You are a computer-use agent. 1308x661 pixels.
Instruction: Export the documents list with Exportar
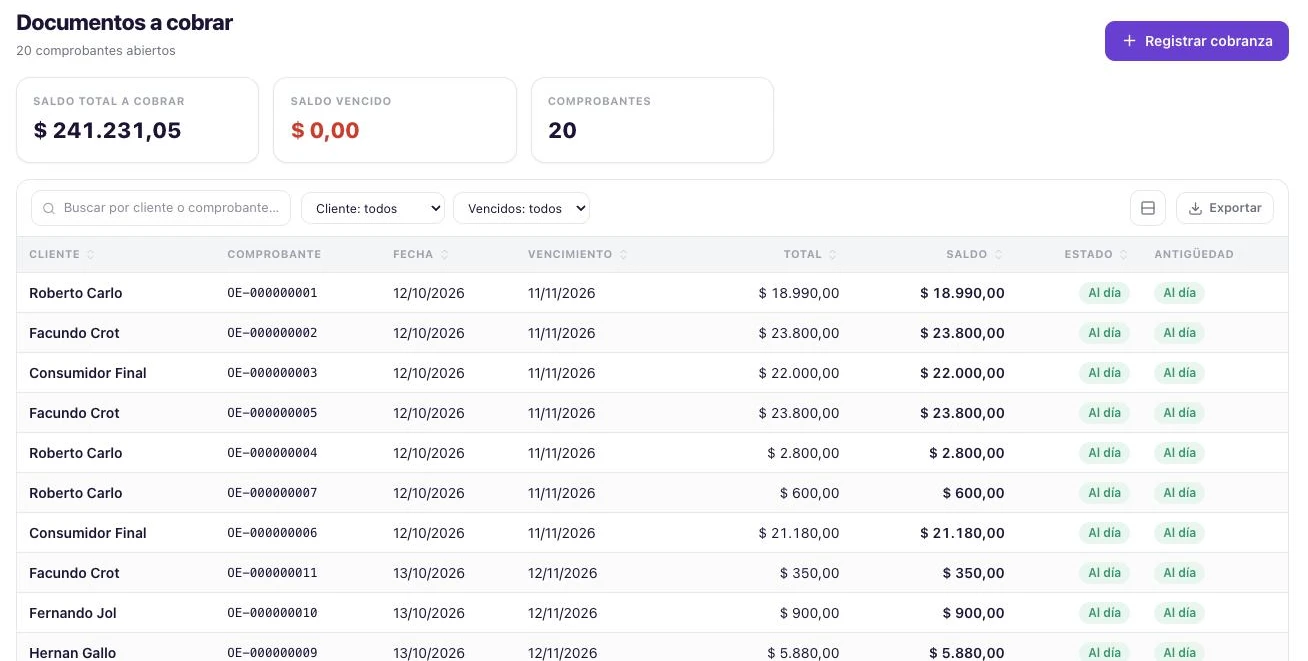coord(1224,208)
